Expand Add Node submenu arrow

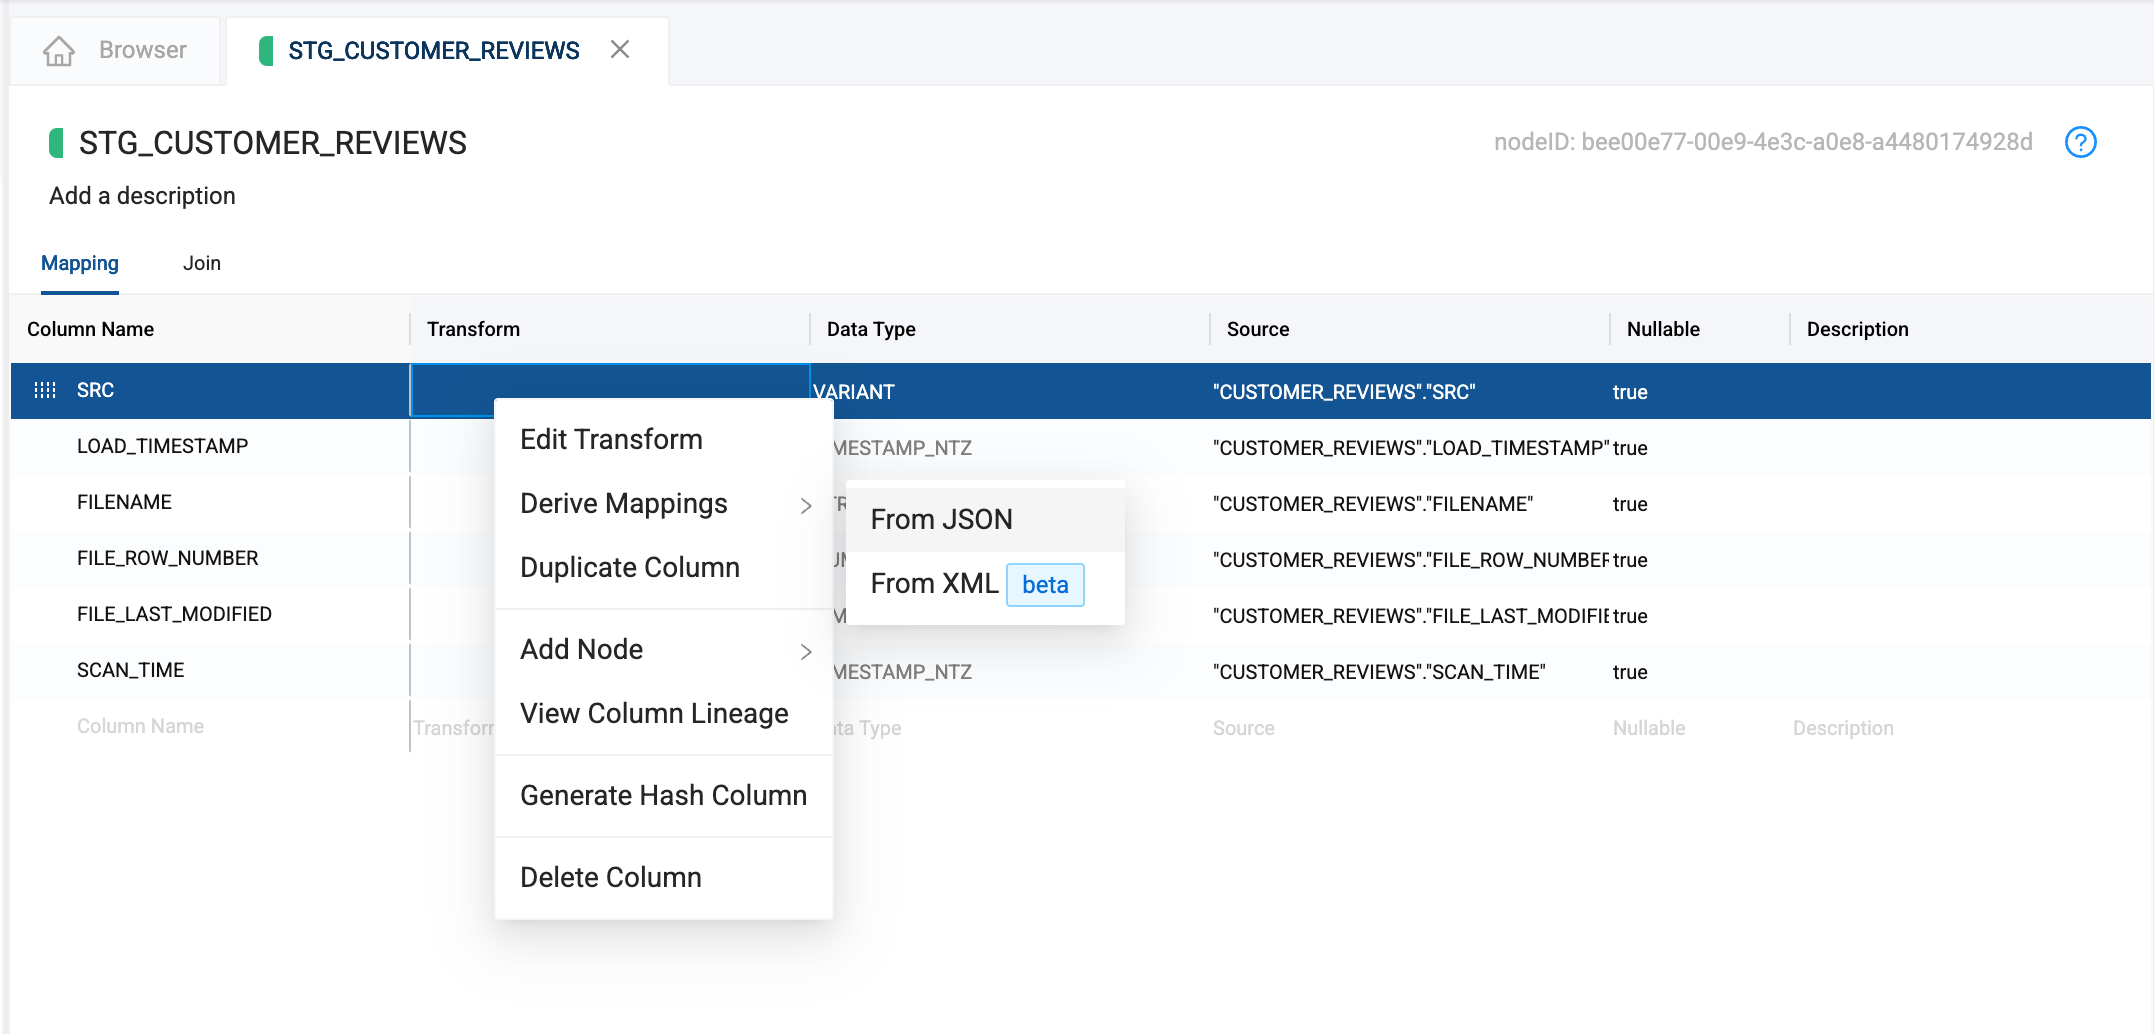(805, 651)
